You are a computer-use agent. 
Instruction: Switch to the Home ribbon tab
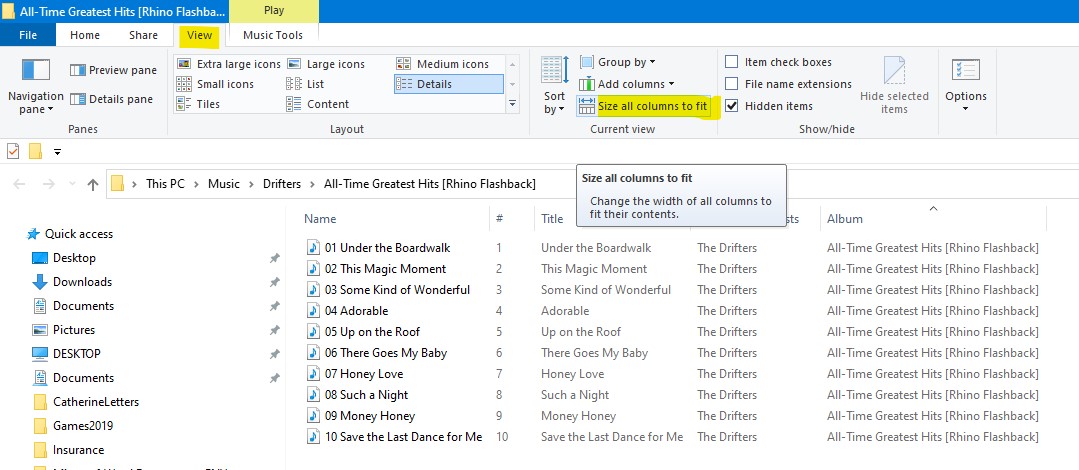point(85,35)
